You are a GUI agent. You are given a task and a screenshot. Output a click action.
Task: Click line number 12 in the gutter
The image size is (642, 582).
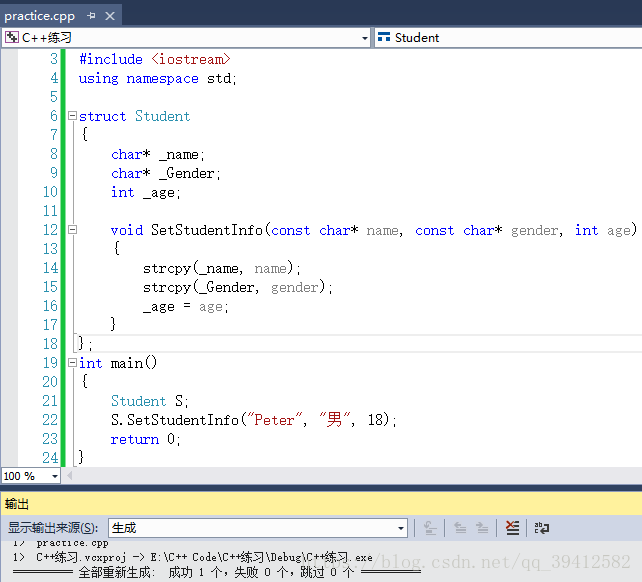(x=49, y=230)
